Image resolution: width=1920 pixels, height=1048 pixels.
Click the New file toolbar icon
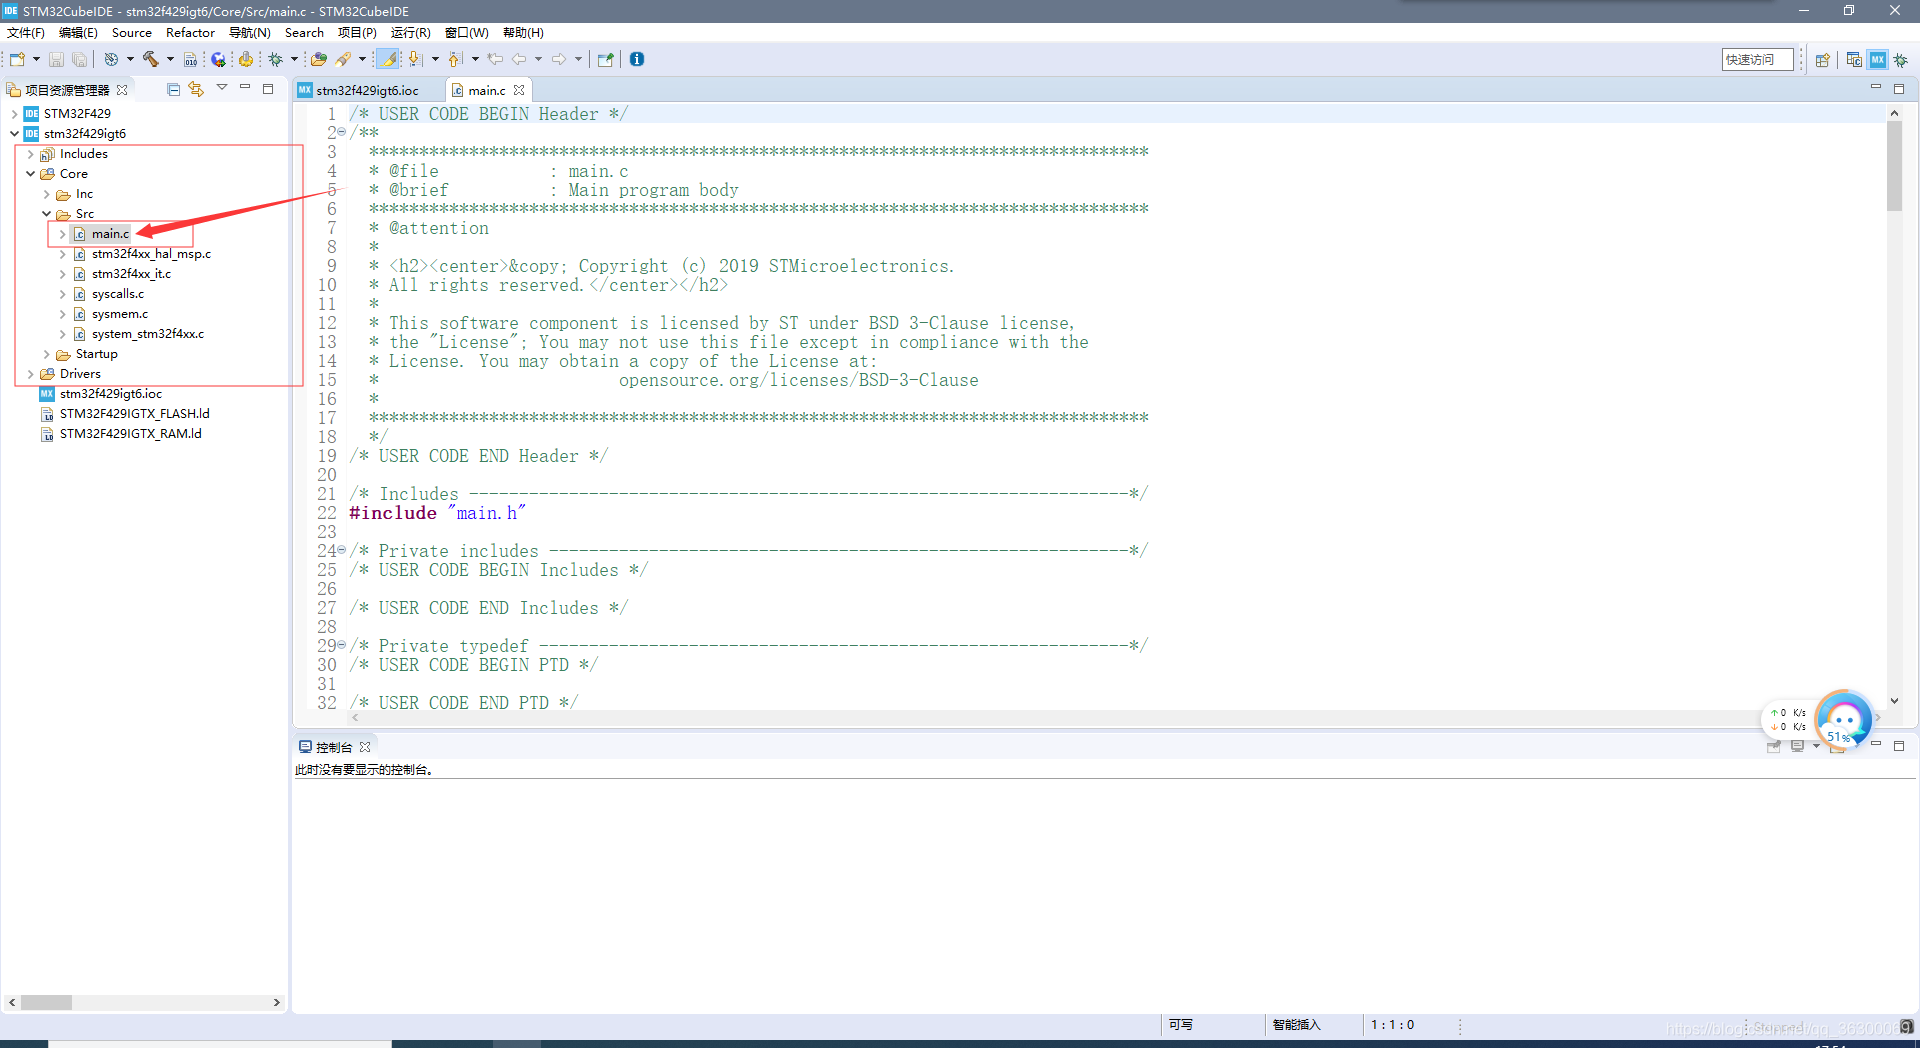point(17,59)
